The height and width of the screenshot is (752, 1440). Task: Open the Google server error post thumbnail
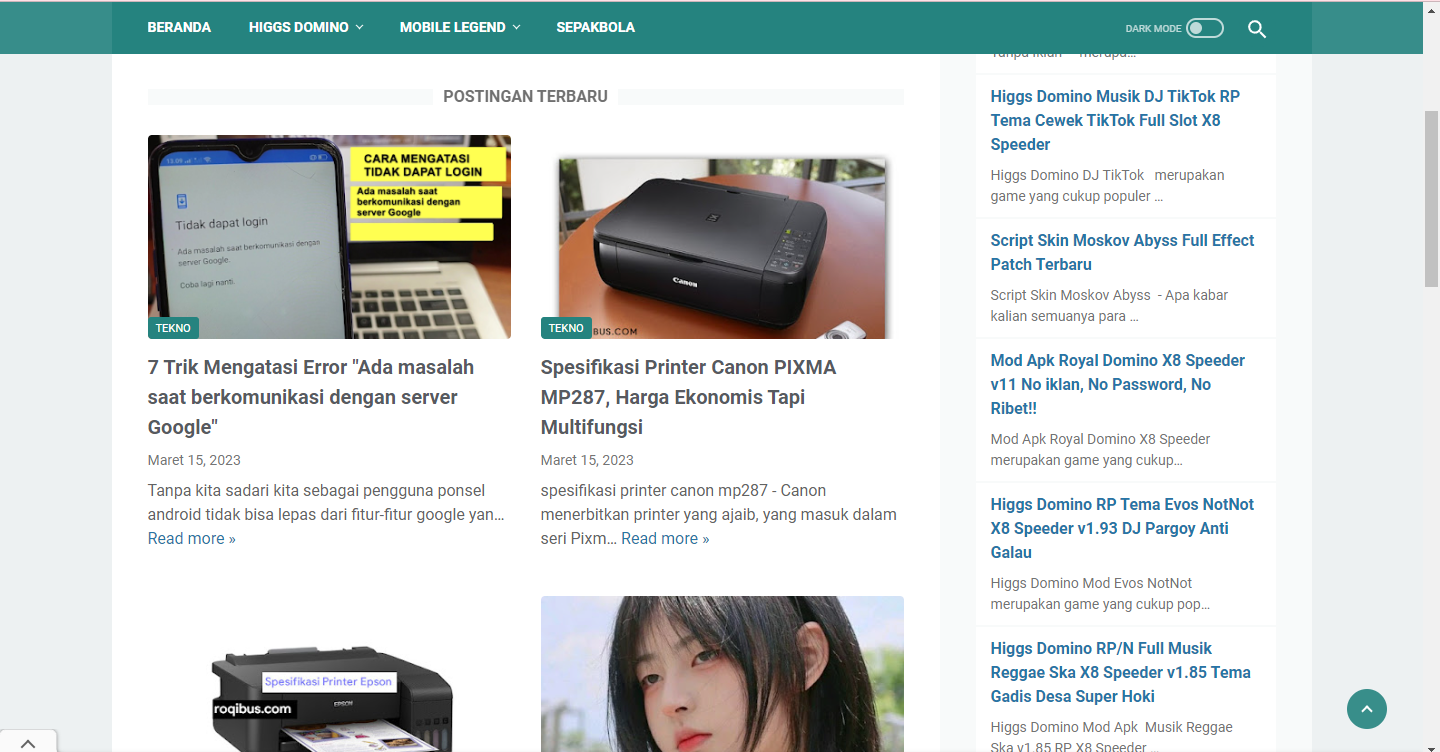coord(329,237)
